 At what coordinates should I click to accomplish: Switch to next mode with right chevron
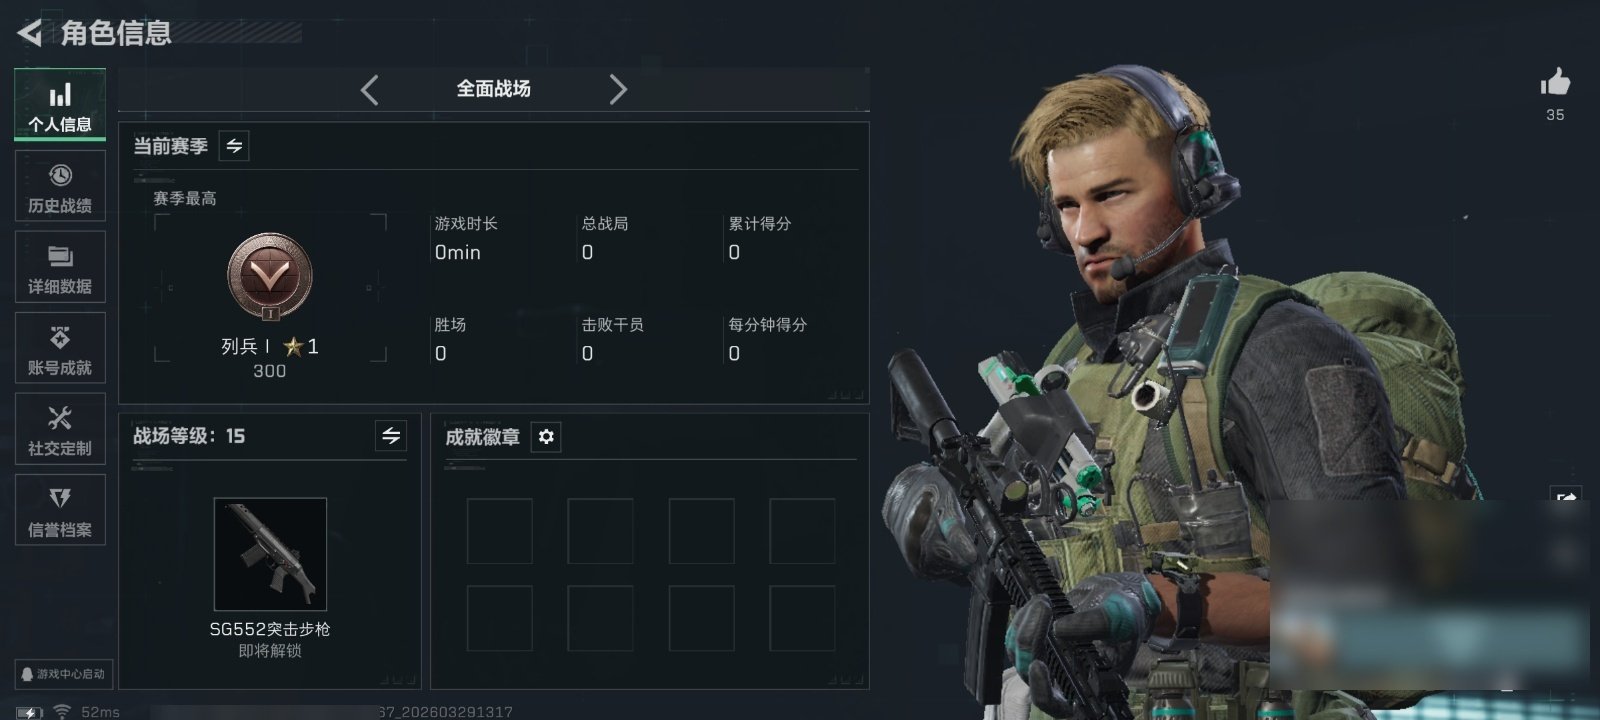click(x=618, y=89)
